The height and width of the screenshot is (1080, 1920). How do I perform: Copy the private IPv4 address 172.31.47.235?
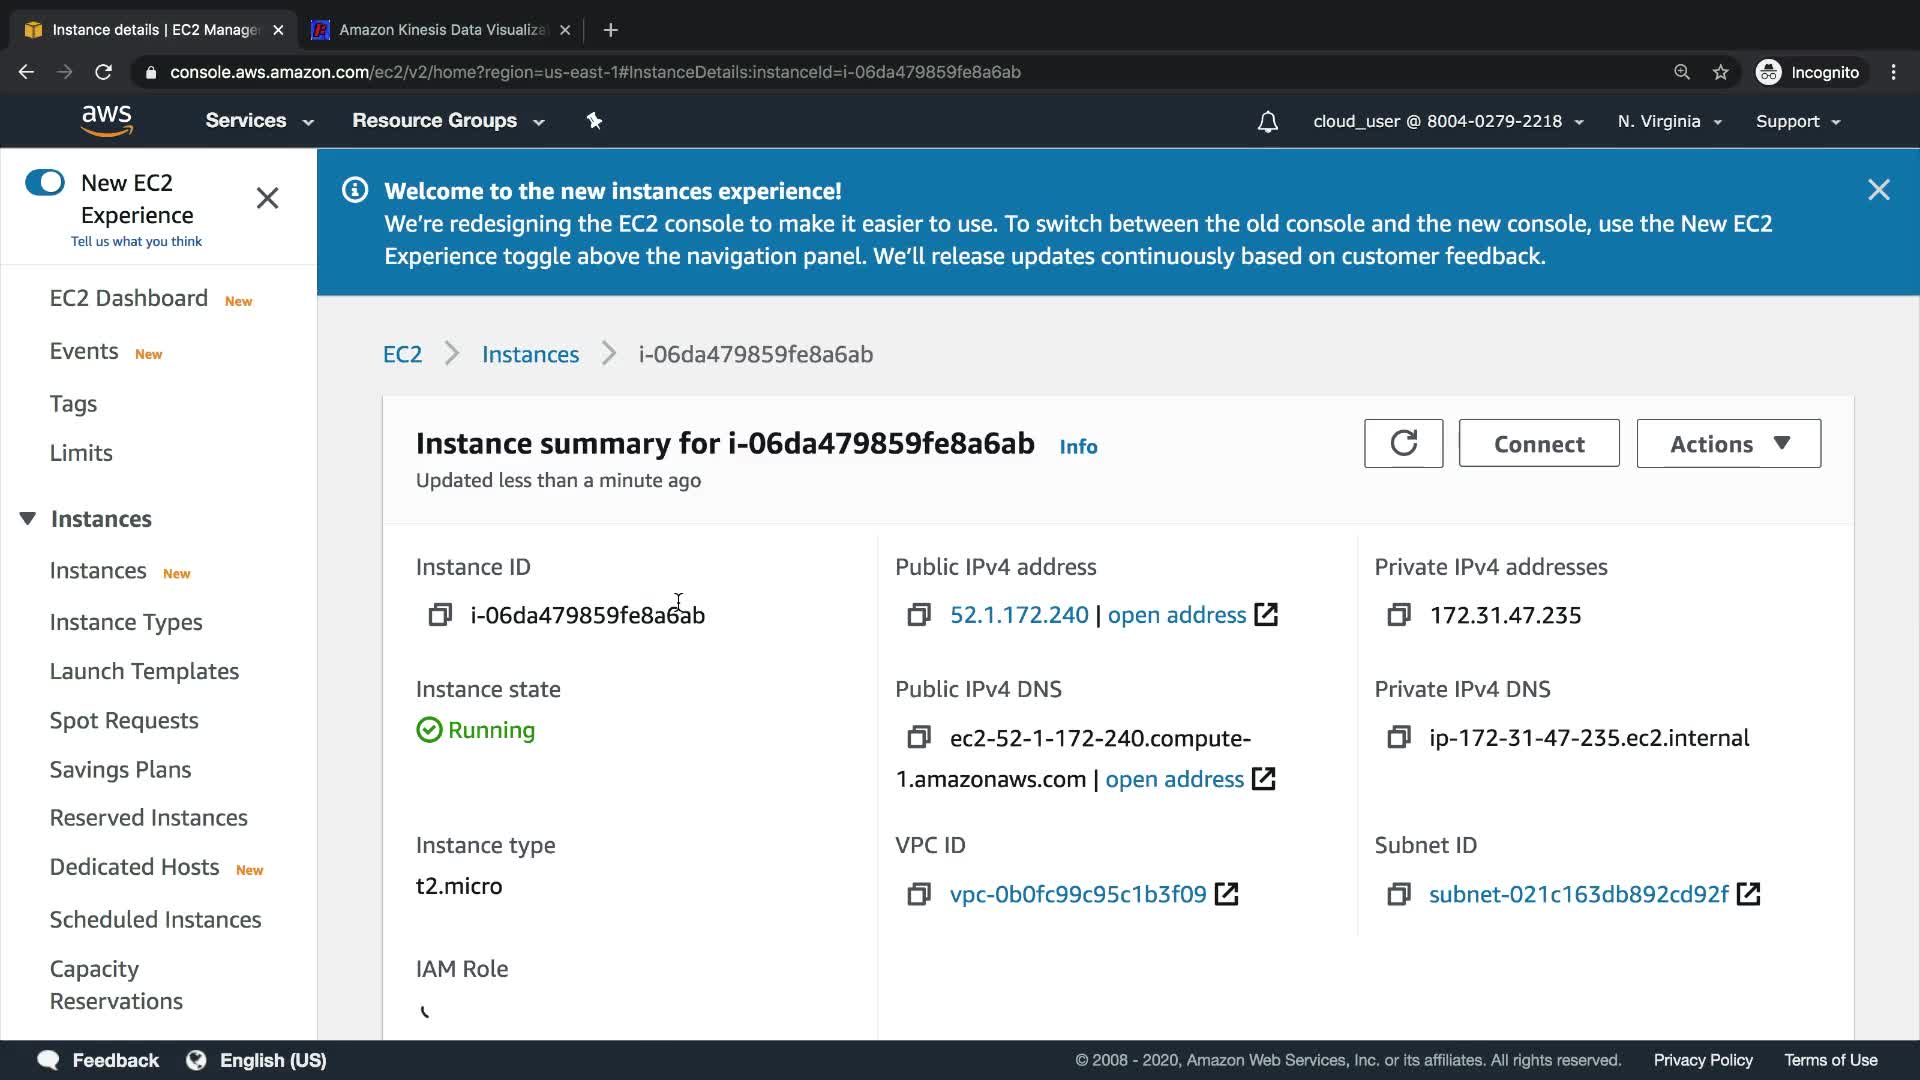1399,615
